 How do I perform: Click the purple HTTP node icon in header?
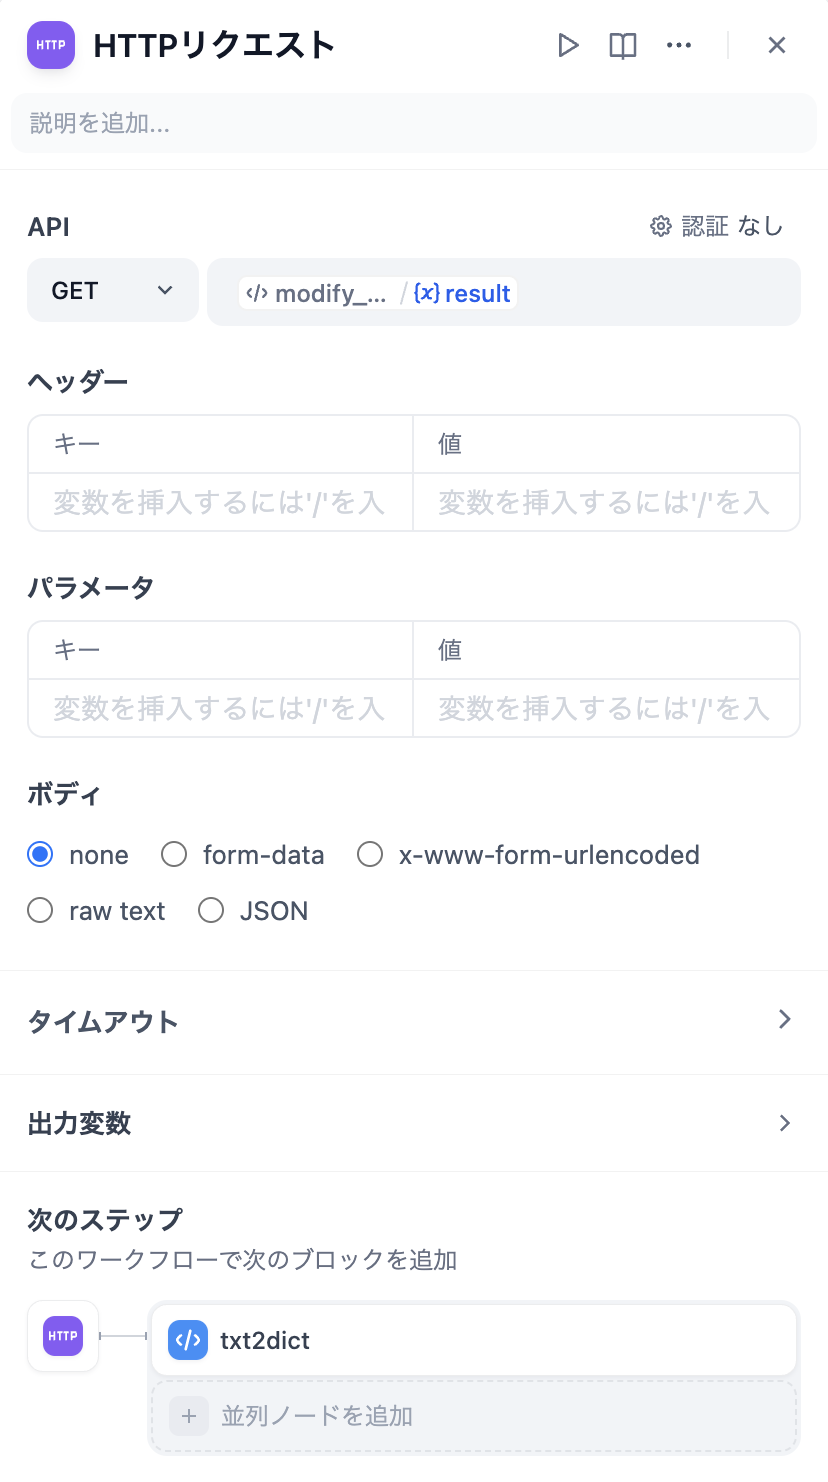(51, 45)
